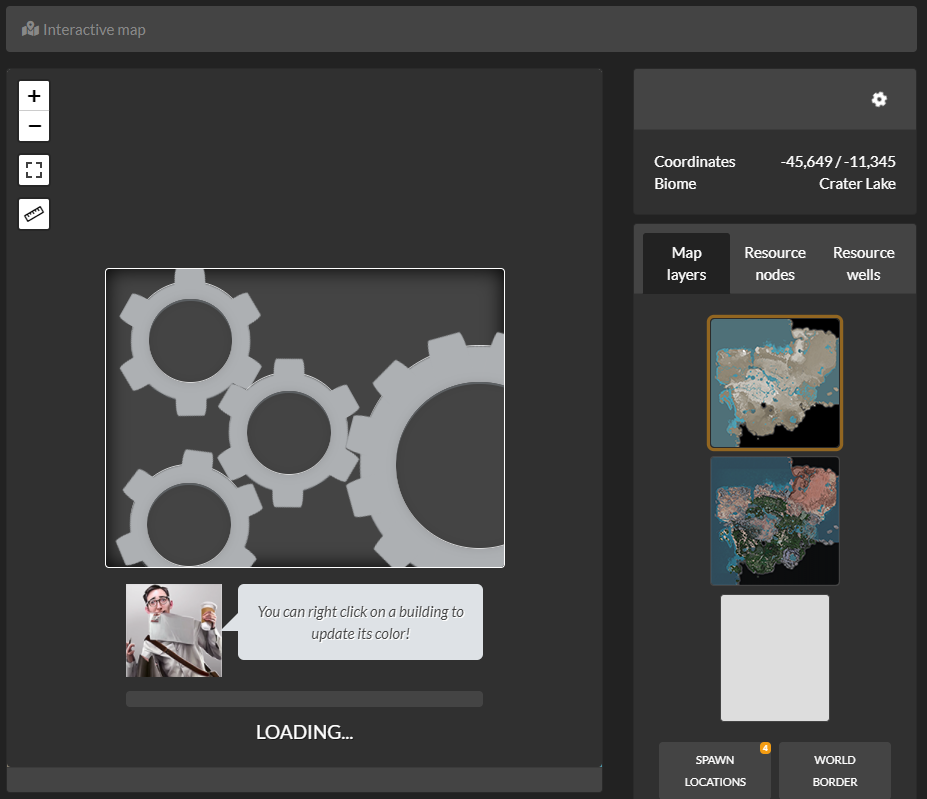
Task: Select the ruler measurement tool
Action: coord(33,213)
